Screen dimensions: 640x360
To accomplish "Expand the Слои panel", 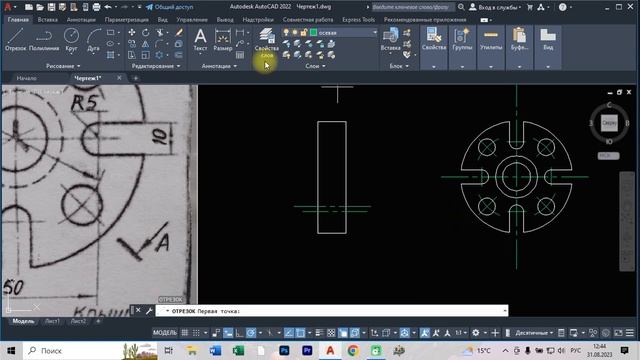I will point(316,66).
